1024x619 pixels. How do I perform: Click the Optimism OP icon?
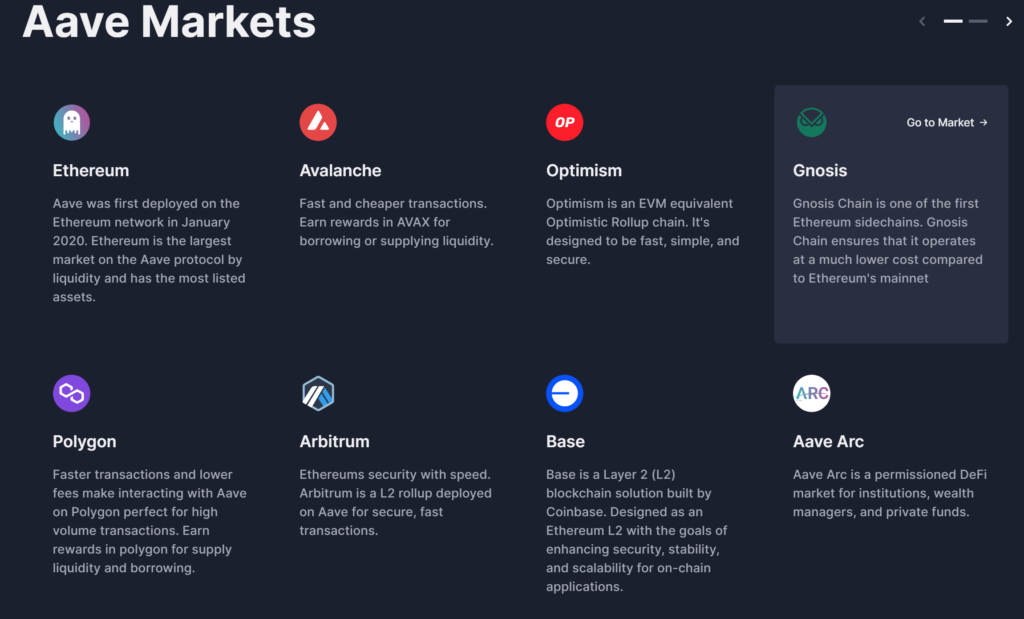564,122
